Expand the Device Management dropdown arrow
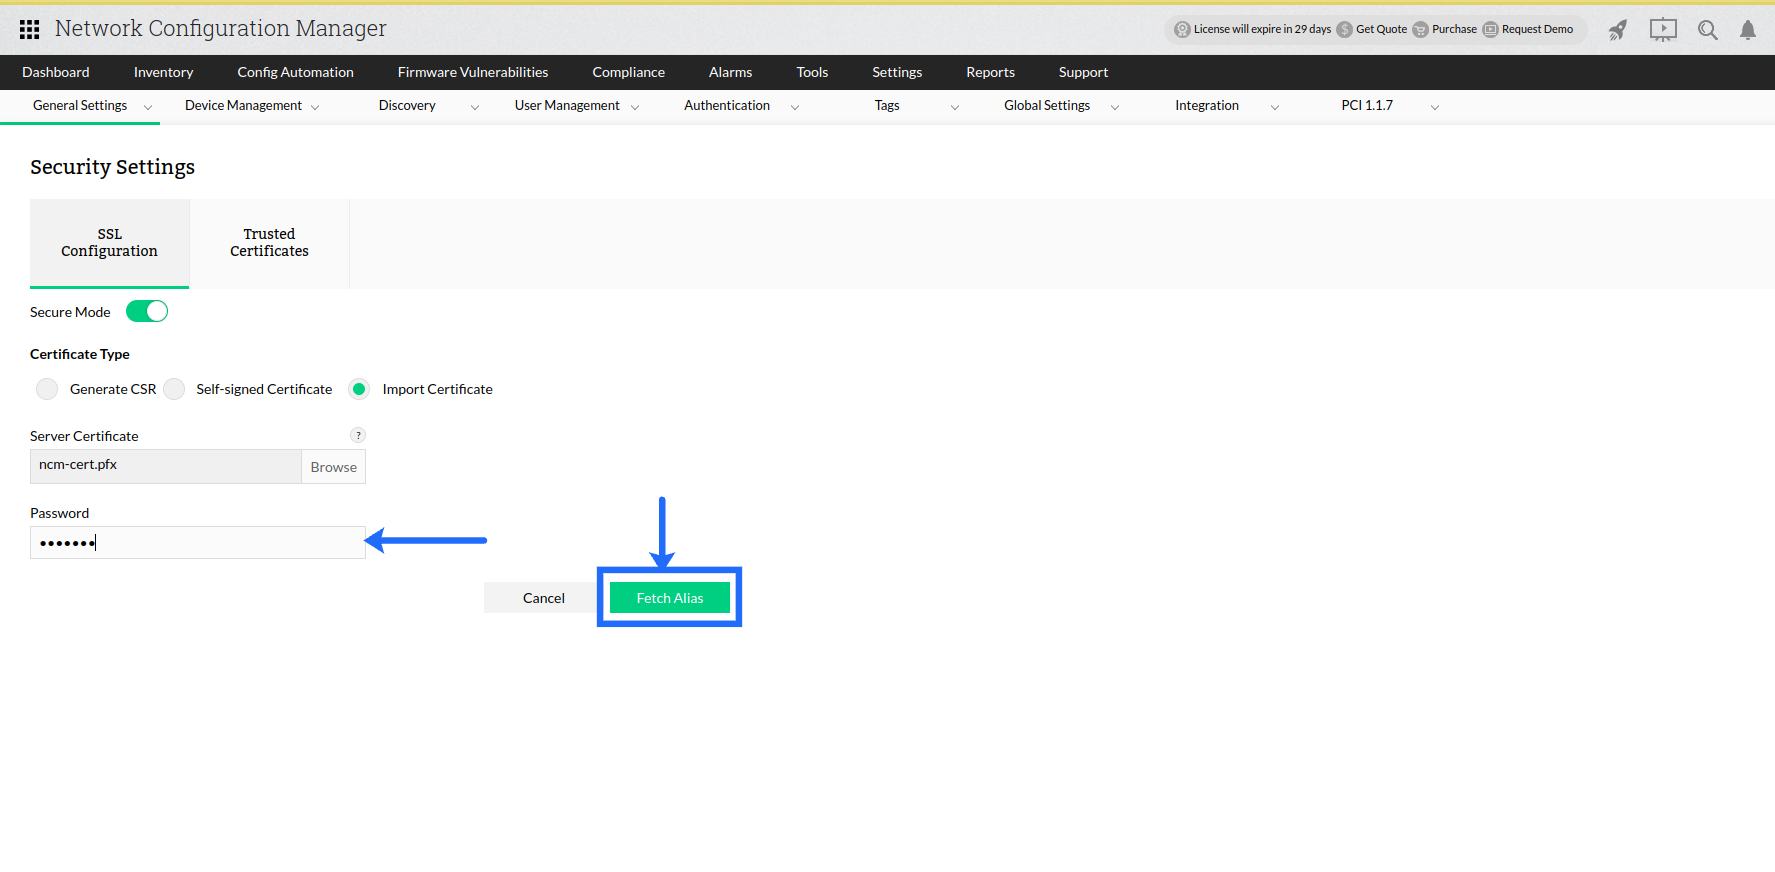This screenshot has height=872, width=1775. coord(315,107)
